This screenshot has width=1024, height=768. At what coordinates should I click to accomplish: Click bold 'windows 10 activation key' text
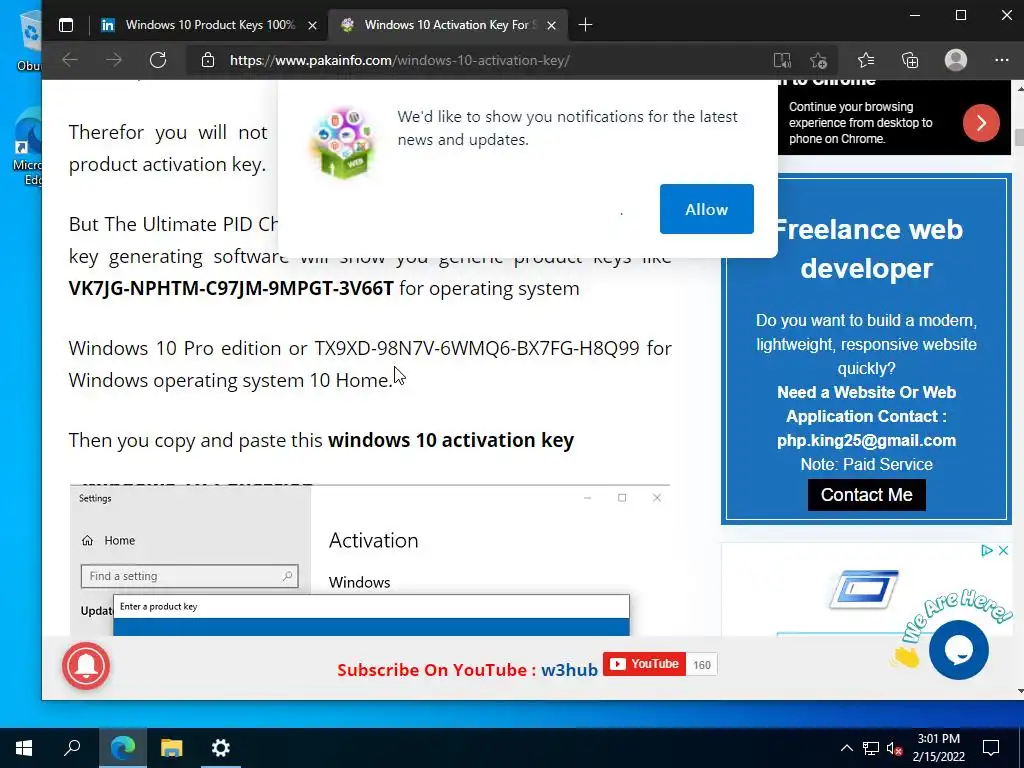[451, 440]
